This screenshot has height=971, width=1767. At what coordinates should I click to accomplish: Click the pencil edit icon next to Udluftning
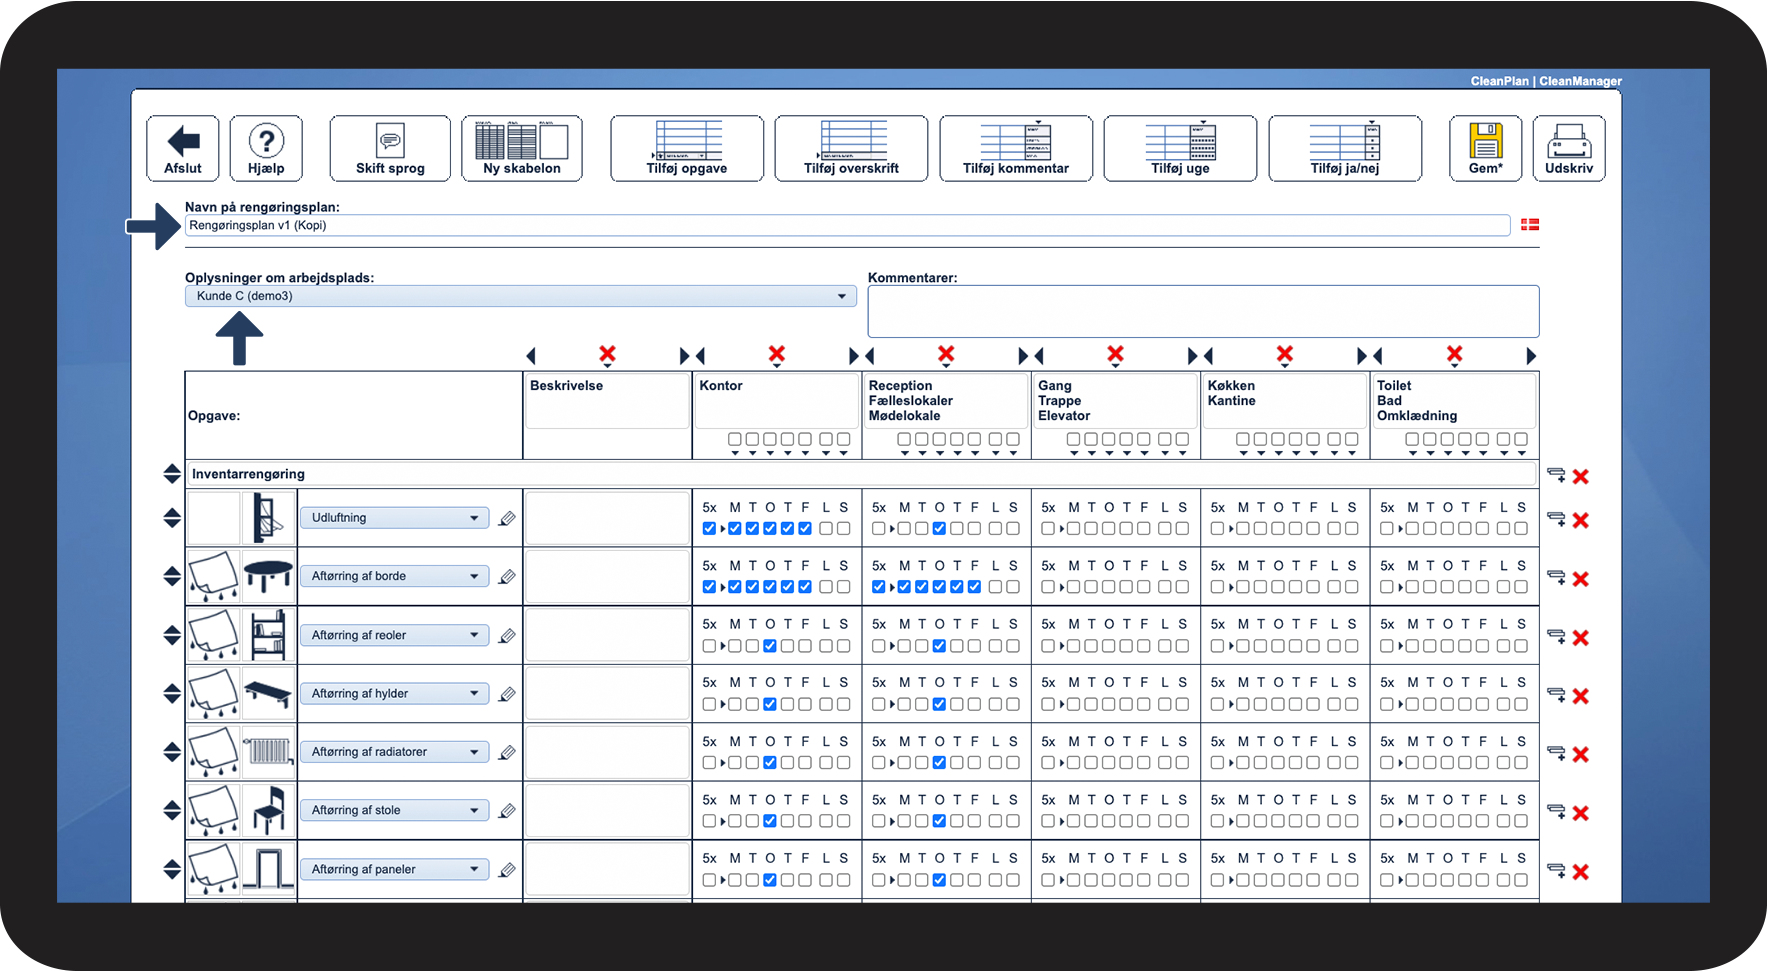pyautogui.click(x=507, y=518)
